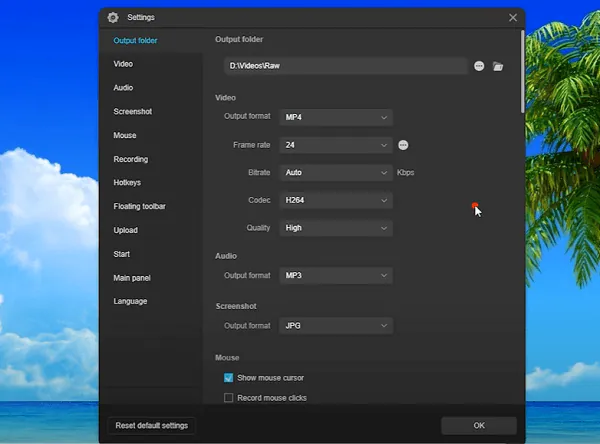Click the settings panel vertical scrollbar
This screenshot has height=444, width=600.
[522, 72]
